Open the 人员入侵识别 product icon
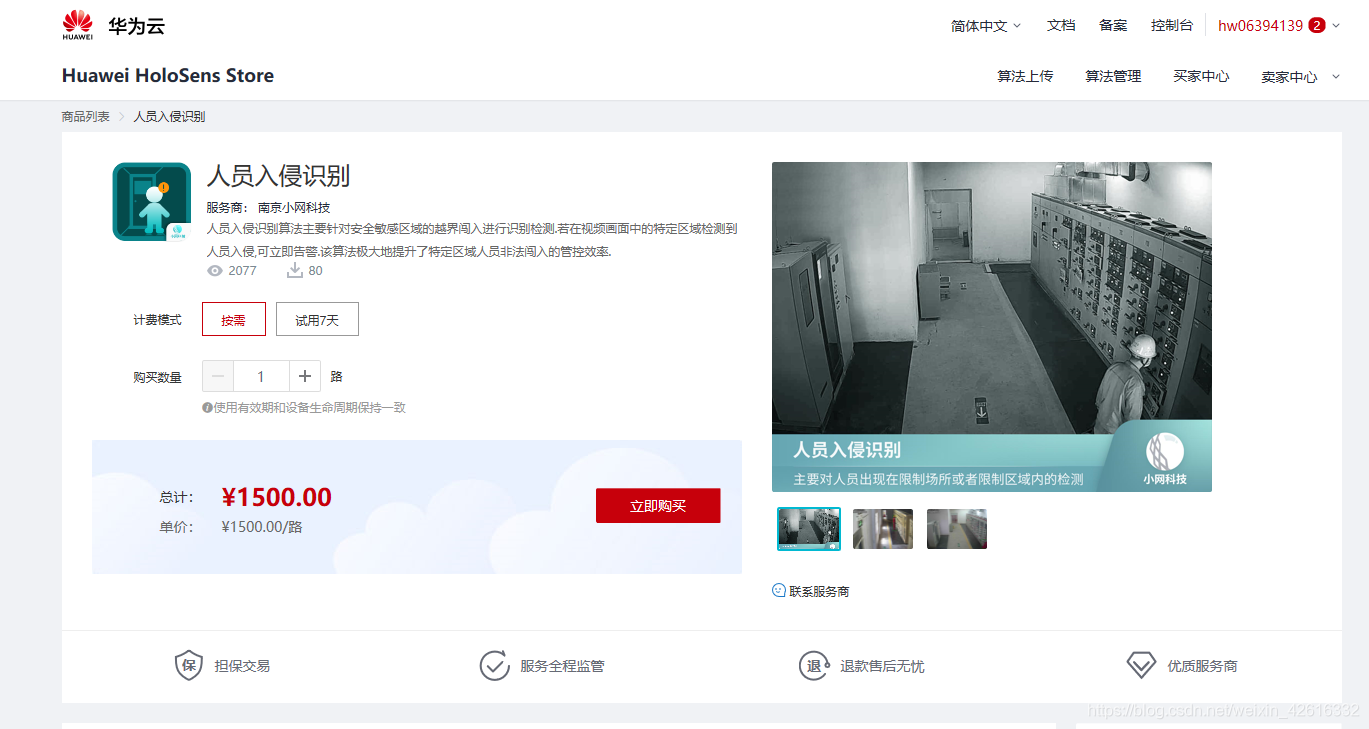The image size is (1369, 729). tap(151, 201)
